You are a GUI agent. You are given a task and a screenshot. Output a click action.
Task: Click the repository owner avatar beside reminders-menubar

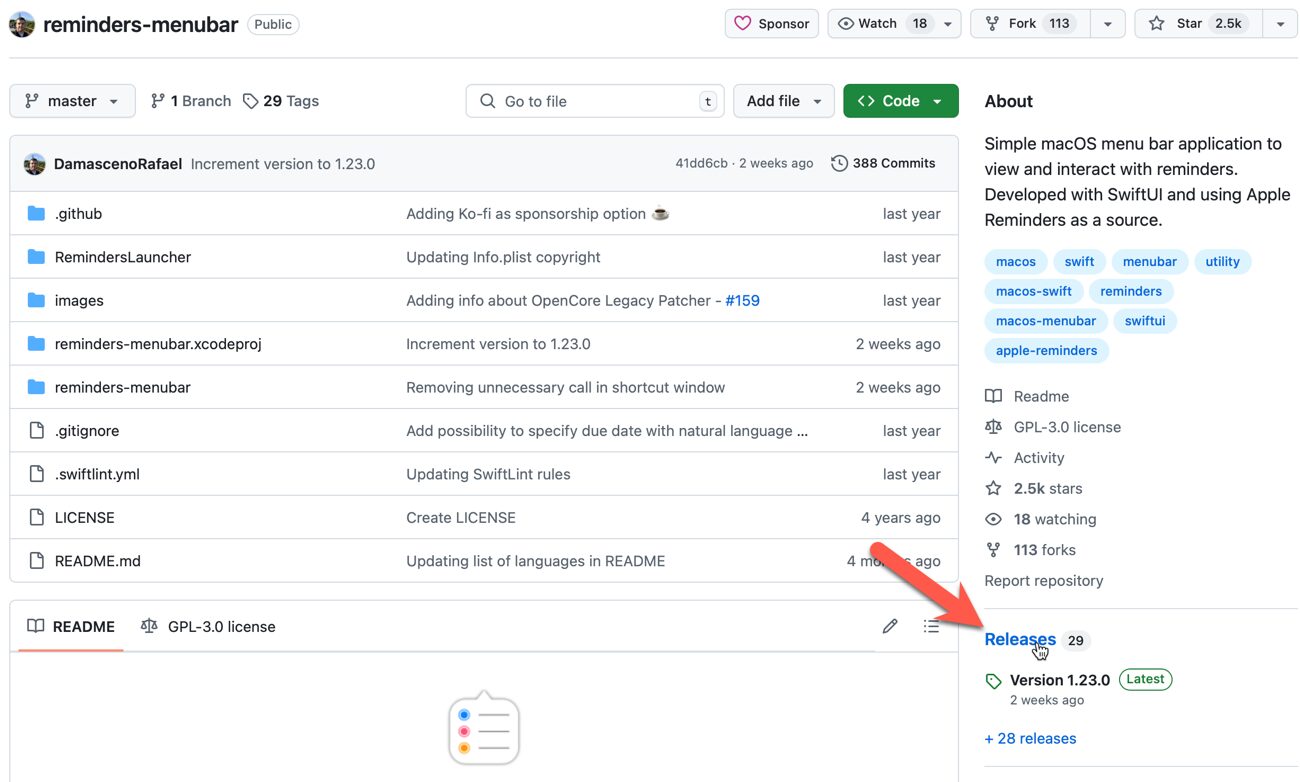click(22, 24)
